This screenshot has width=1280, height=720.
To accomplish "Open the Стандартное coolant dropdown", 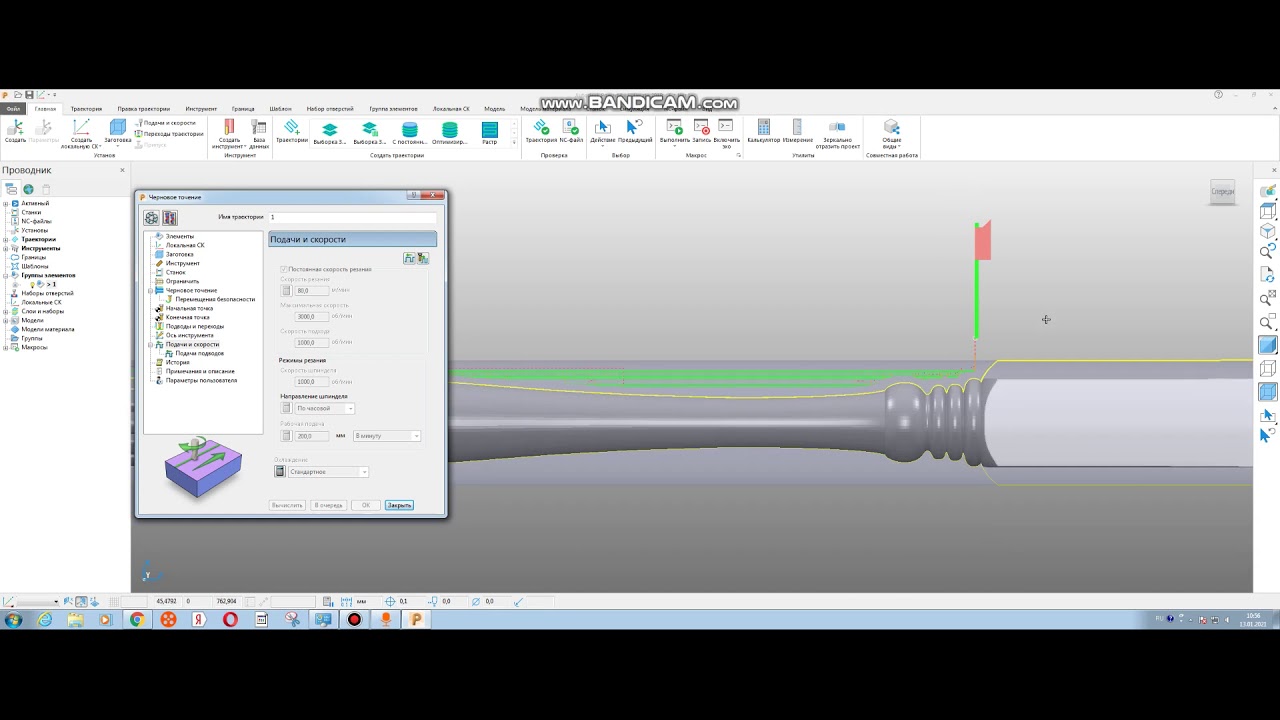I will click(x=328, y=471).
